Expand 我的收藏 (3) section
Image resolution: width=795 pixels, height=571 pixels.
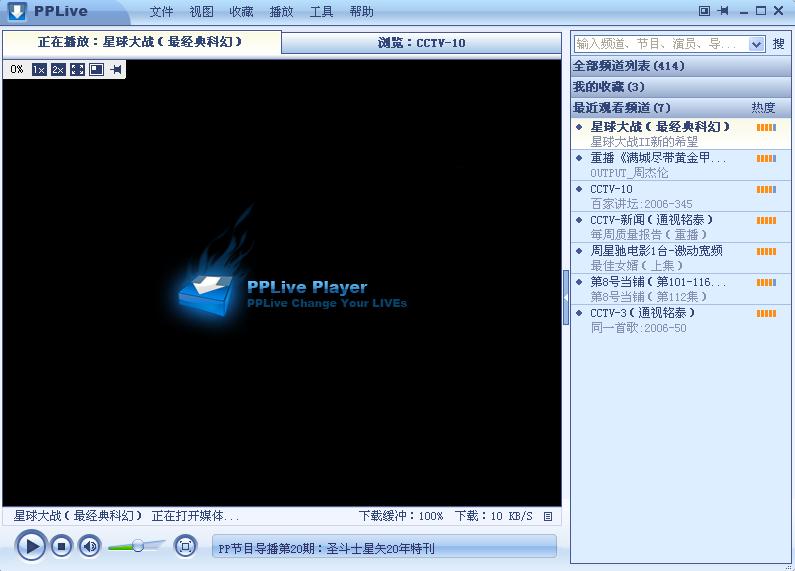(x=680, y=87)
